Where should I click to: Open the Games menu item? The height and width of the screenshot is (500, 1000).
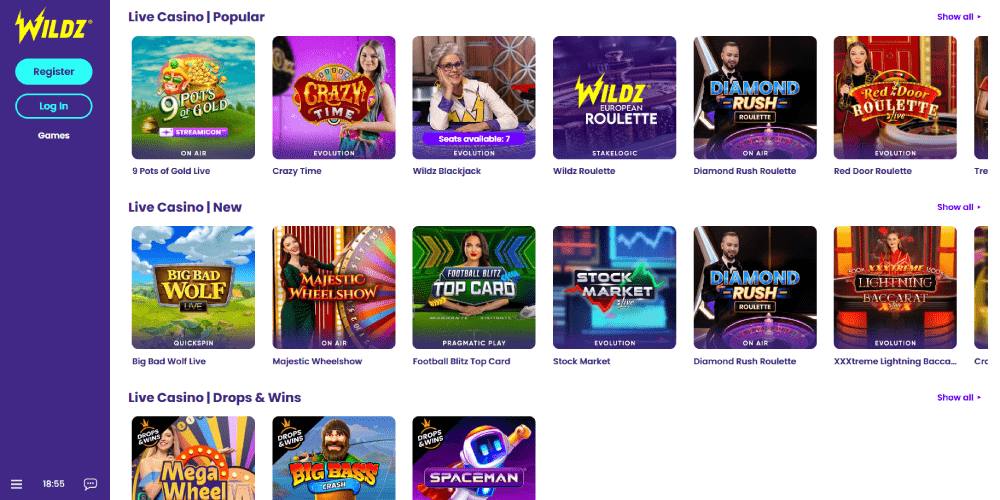click(54, 135)
